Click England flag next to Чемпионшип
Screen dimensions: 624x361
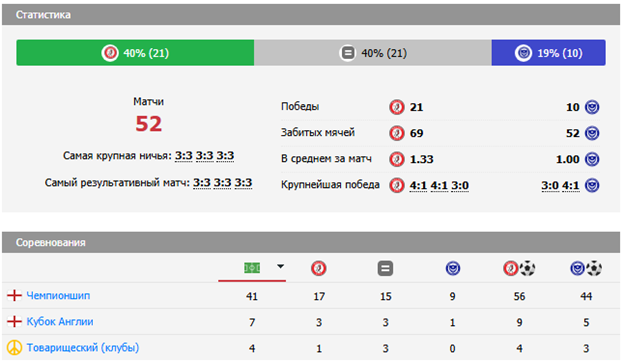[14, 295]
